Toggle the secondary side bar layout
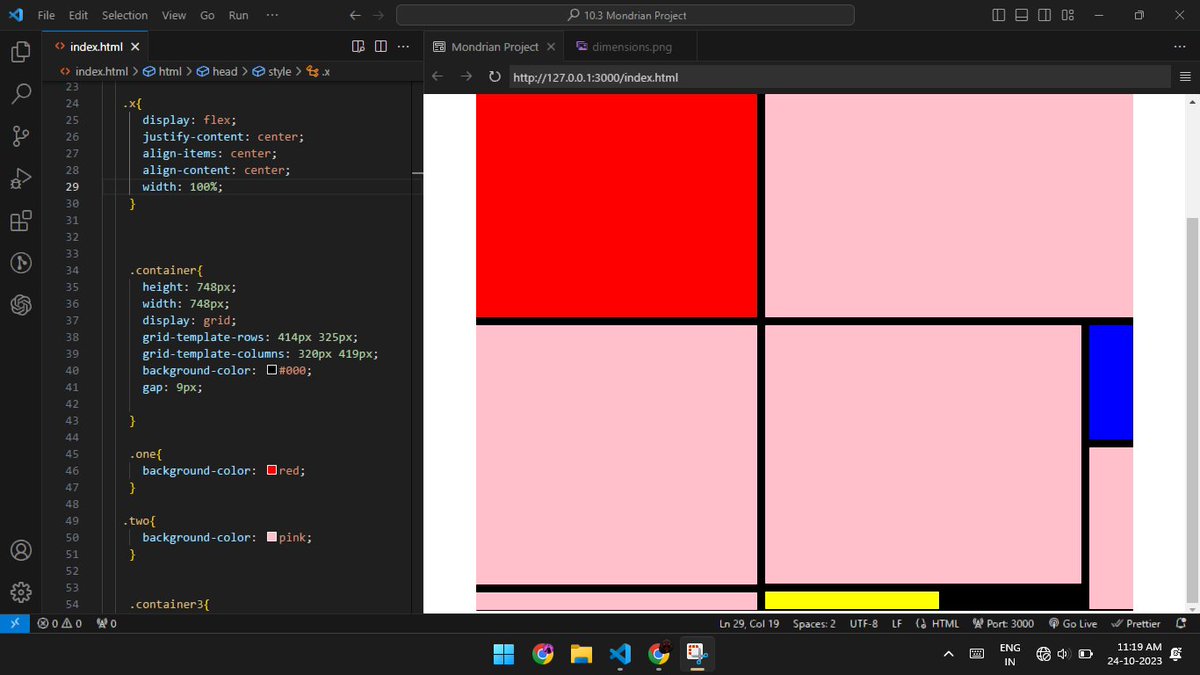This screenshot has width=1200, height=675. click(1045, 15)
